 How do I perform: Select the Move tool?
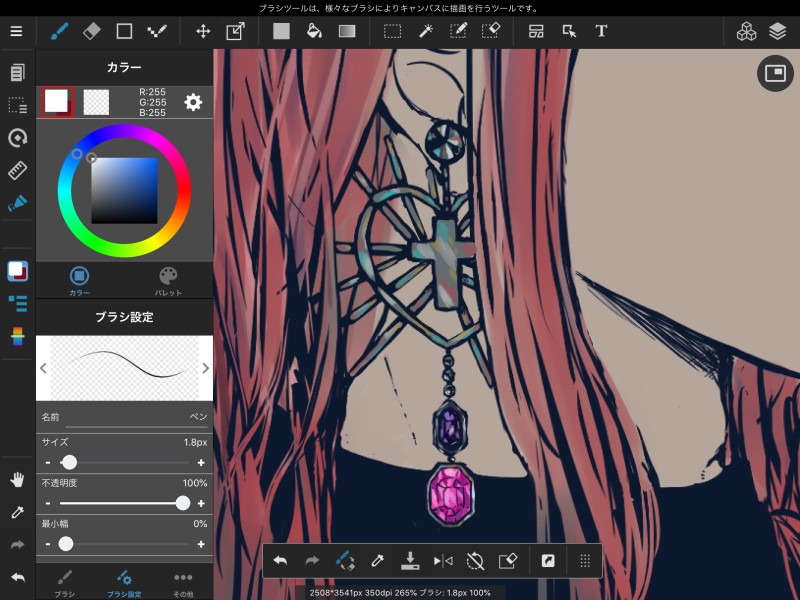click(203, 31)
